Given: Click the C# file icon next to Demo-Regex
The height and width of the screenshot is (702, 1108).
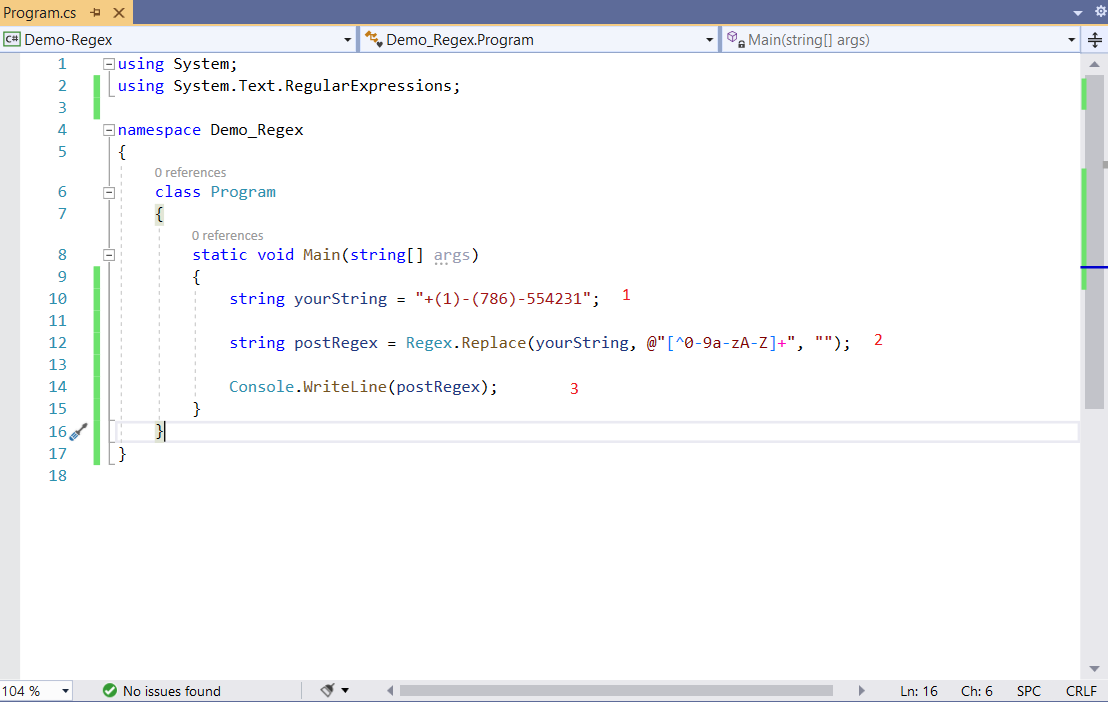Looking at the screenshot, I should pyautogui.click(x=12, y=39).
